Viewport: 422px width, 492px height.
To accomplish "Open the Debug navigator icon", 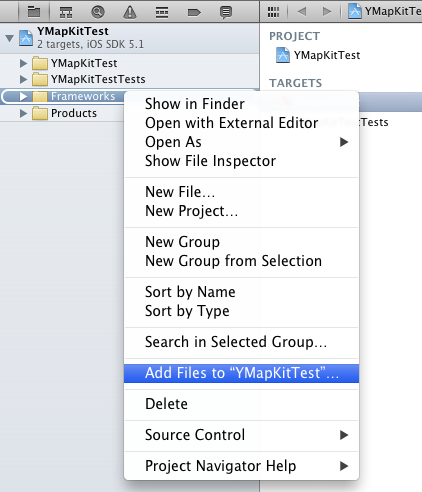I will coord(162,13).
